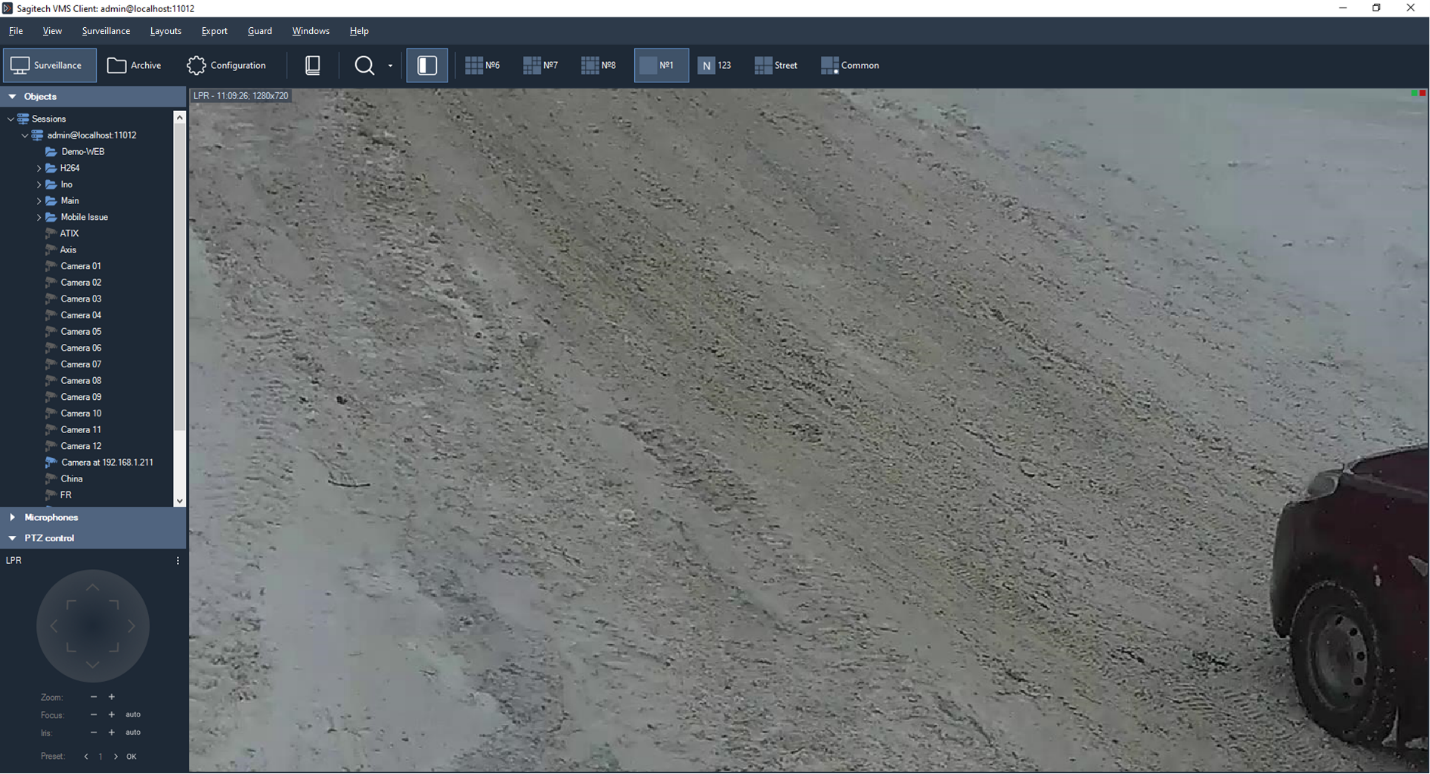Toggle the side panel visibility button
The height and width of the screenshot is (774, 1430).
point(427,65)
